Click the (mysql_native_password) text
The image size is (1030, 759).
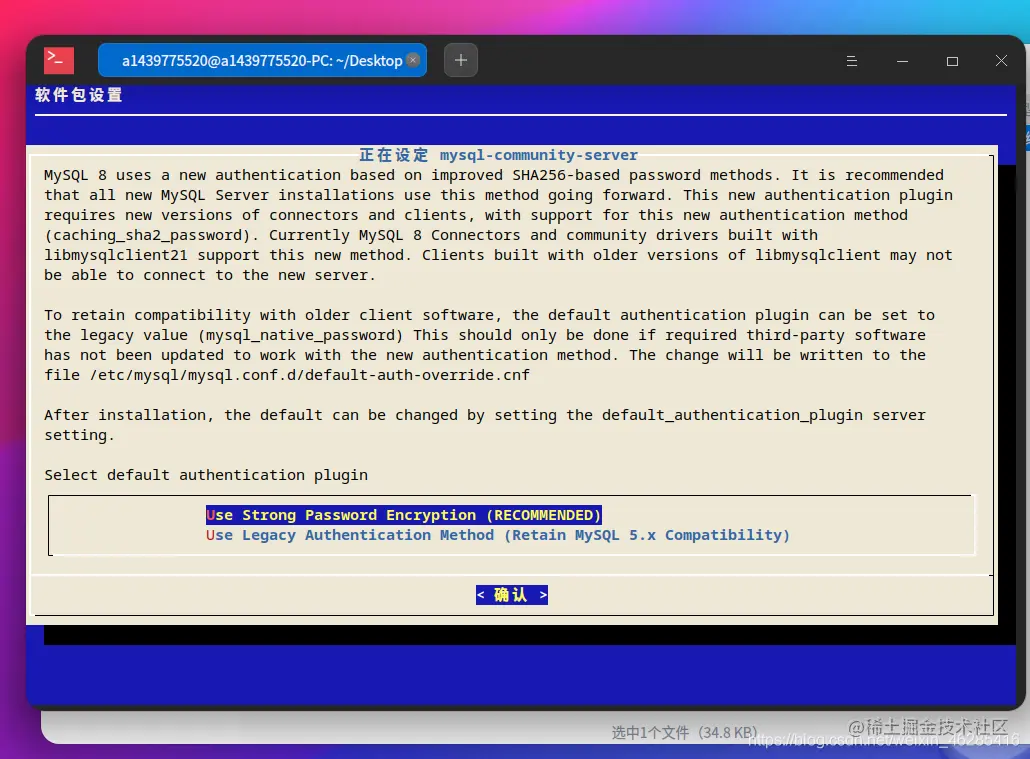coord(301,335)
